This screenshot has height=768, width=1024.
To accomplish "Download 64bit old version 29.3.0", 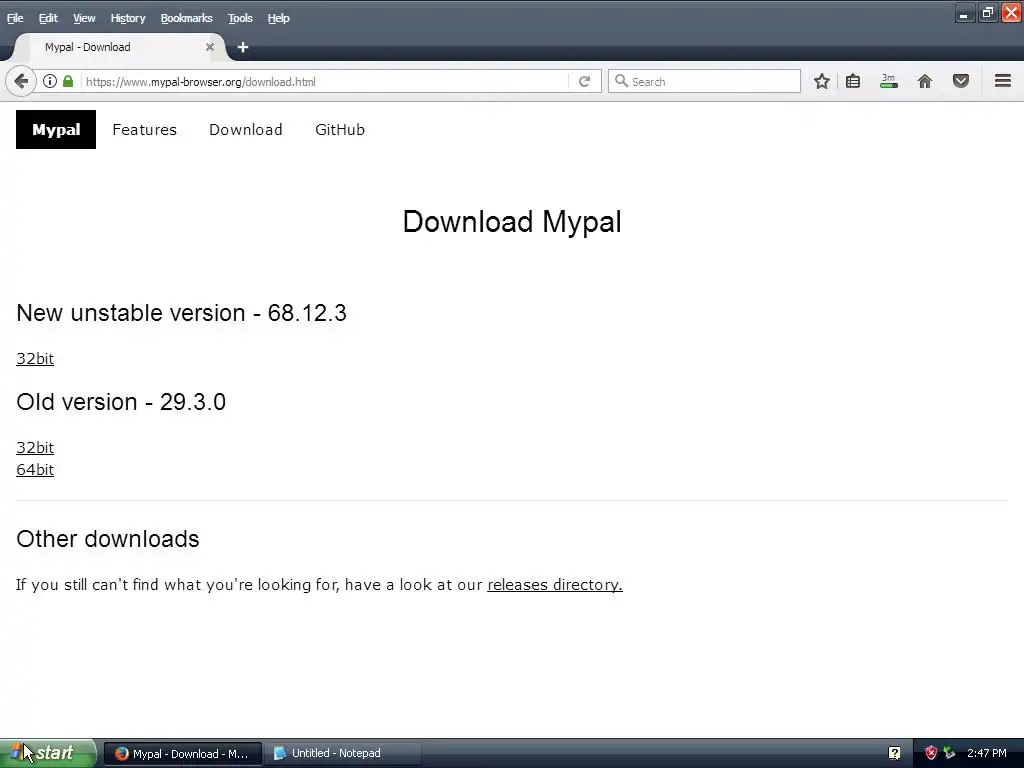I will point(35,470).
